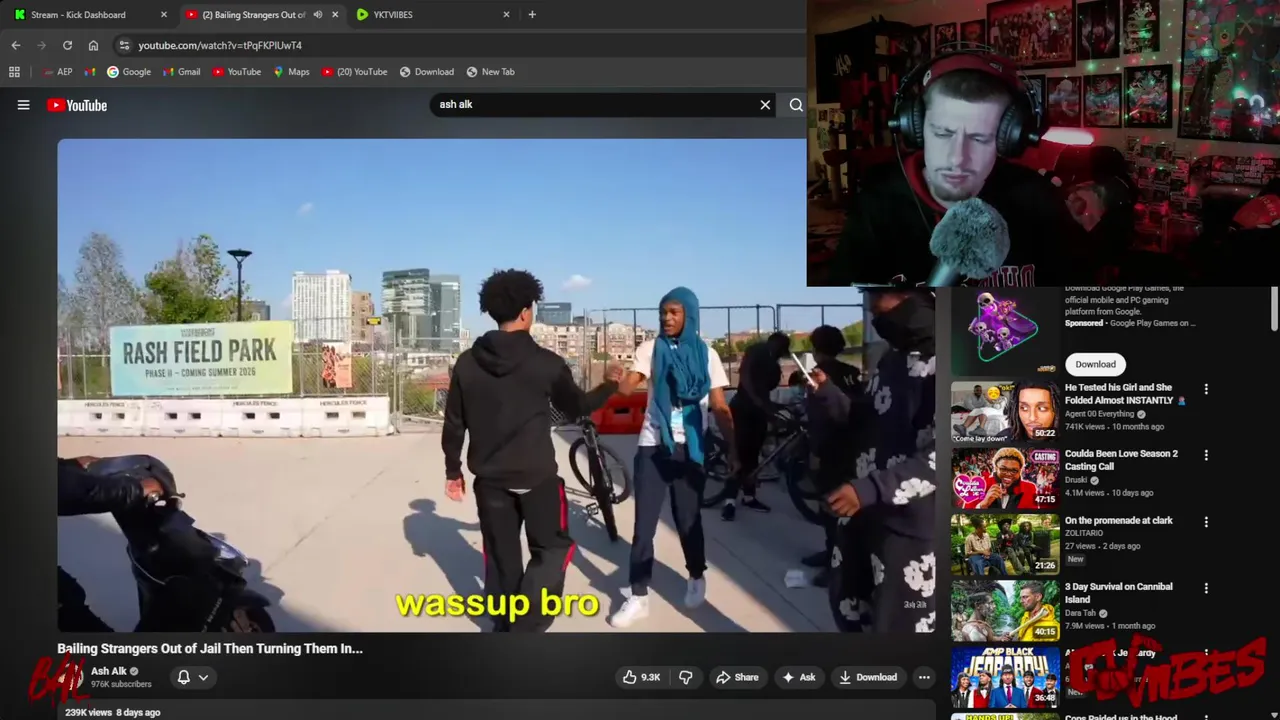Open 'On the promenade at clark' thumbnail
This screenshot has width=1280, height=720.
1004,544
